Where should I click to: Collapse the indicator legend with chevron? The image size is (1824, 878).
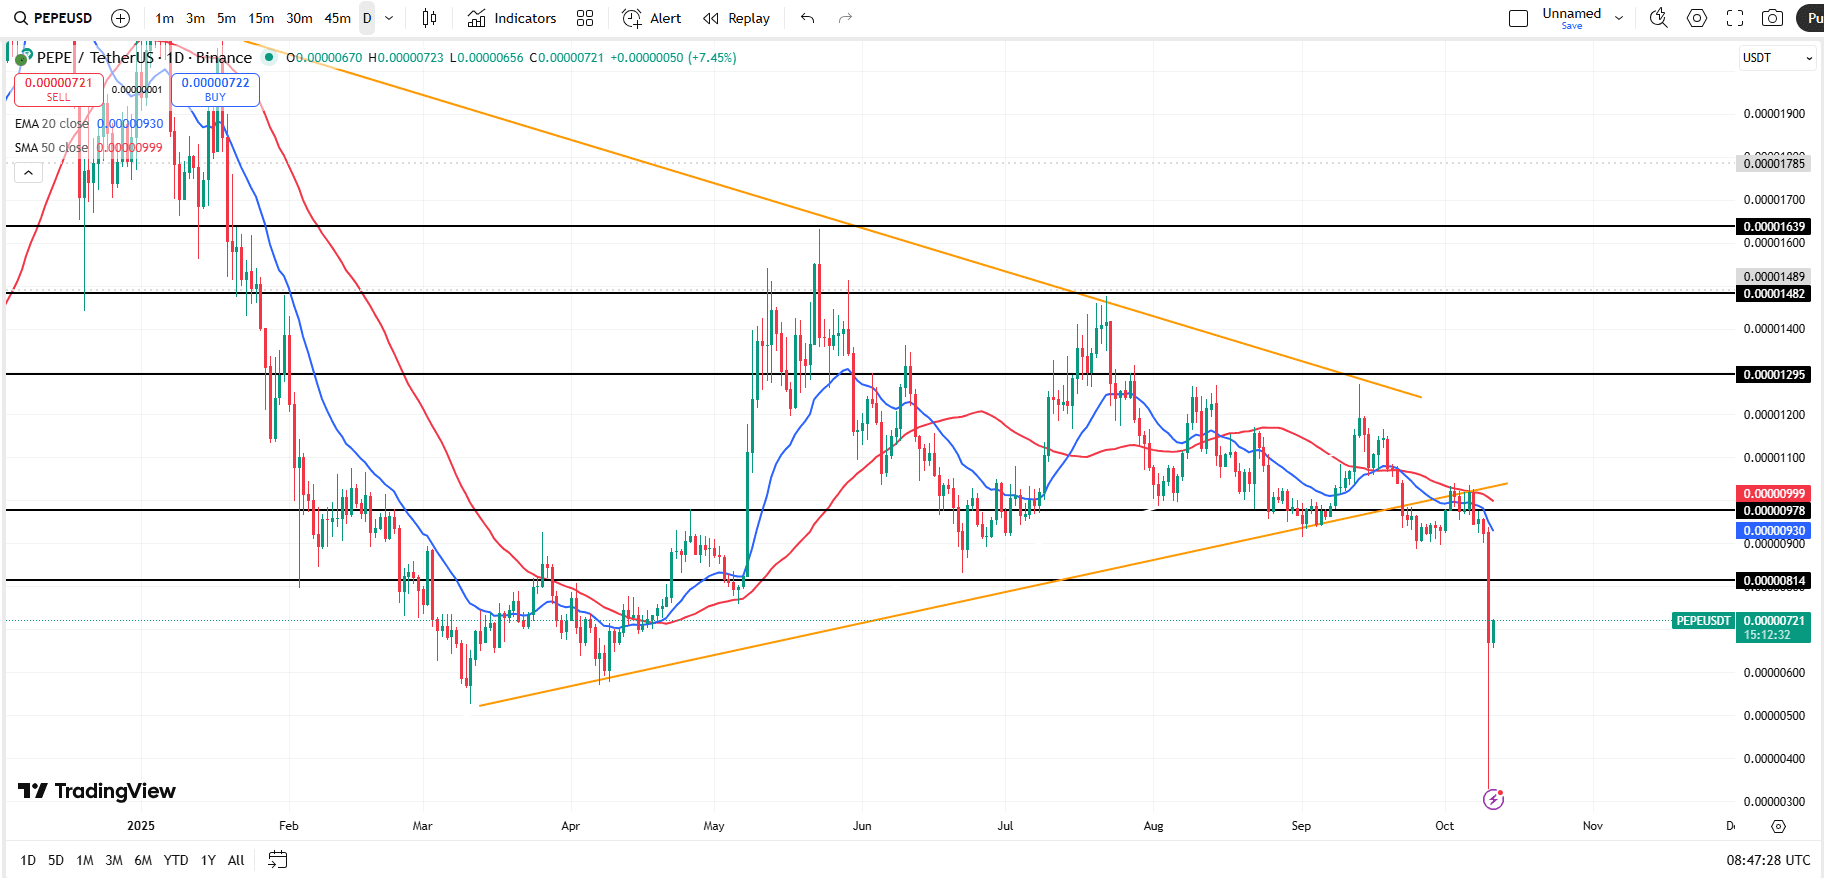[x=28, y=173]
